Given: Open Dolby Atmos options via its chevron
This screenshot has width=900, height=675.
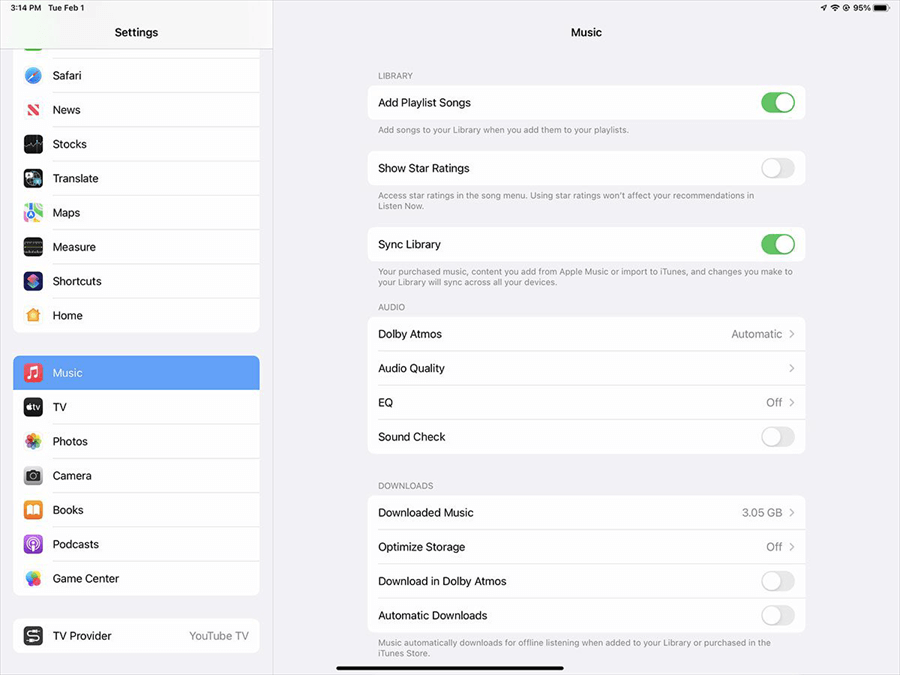Looking at the screenshot, I should (x=791, y=334).
